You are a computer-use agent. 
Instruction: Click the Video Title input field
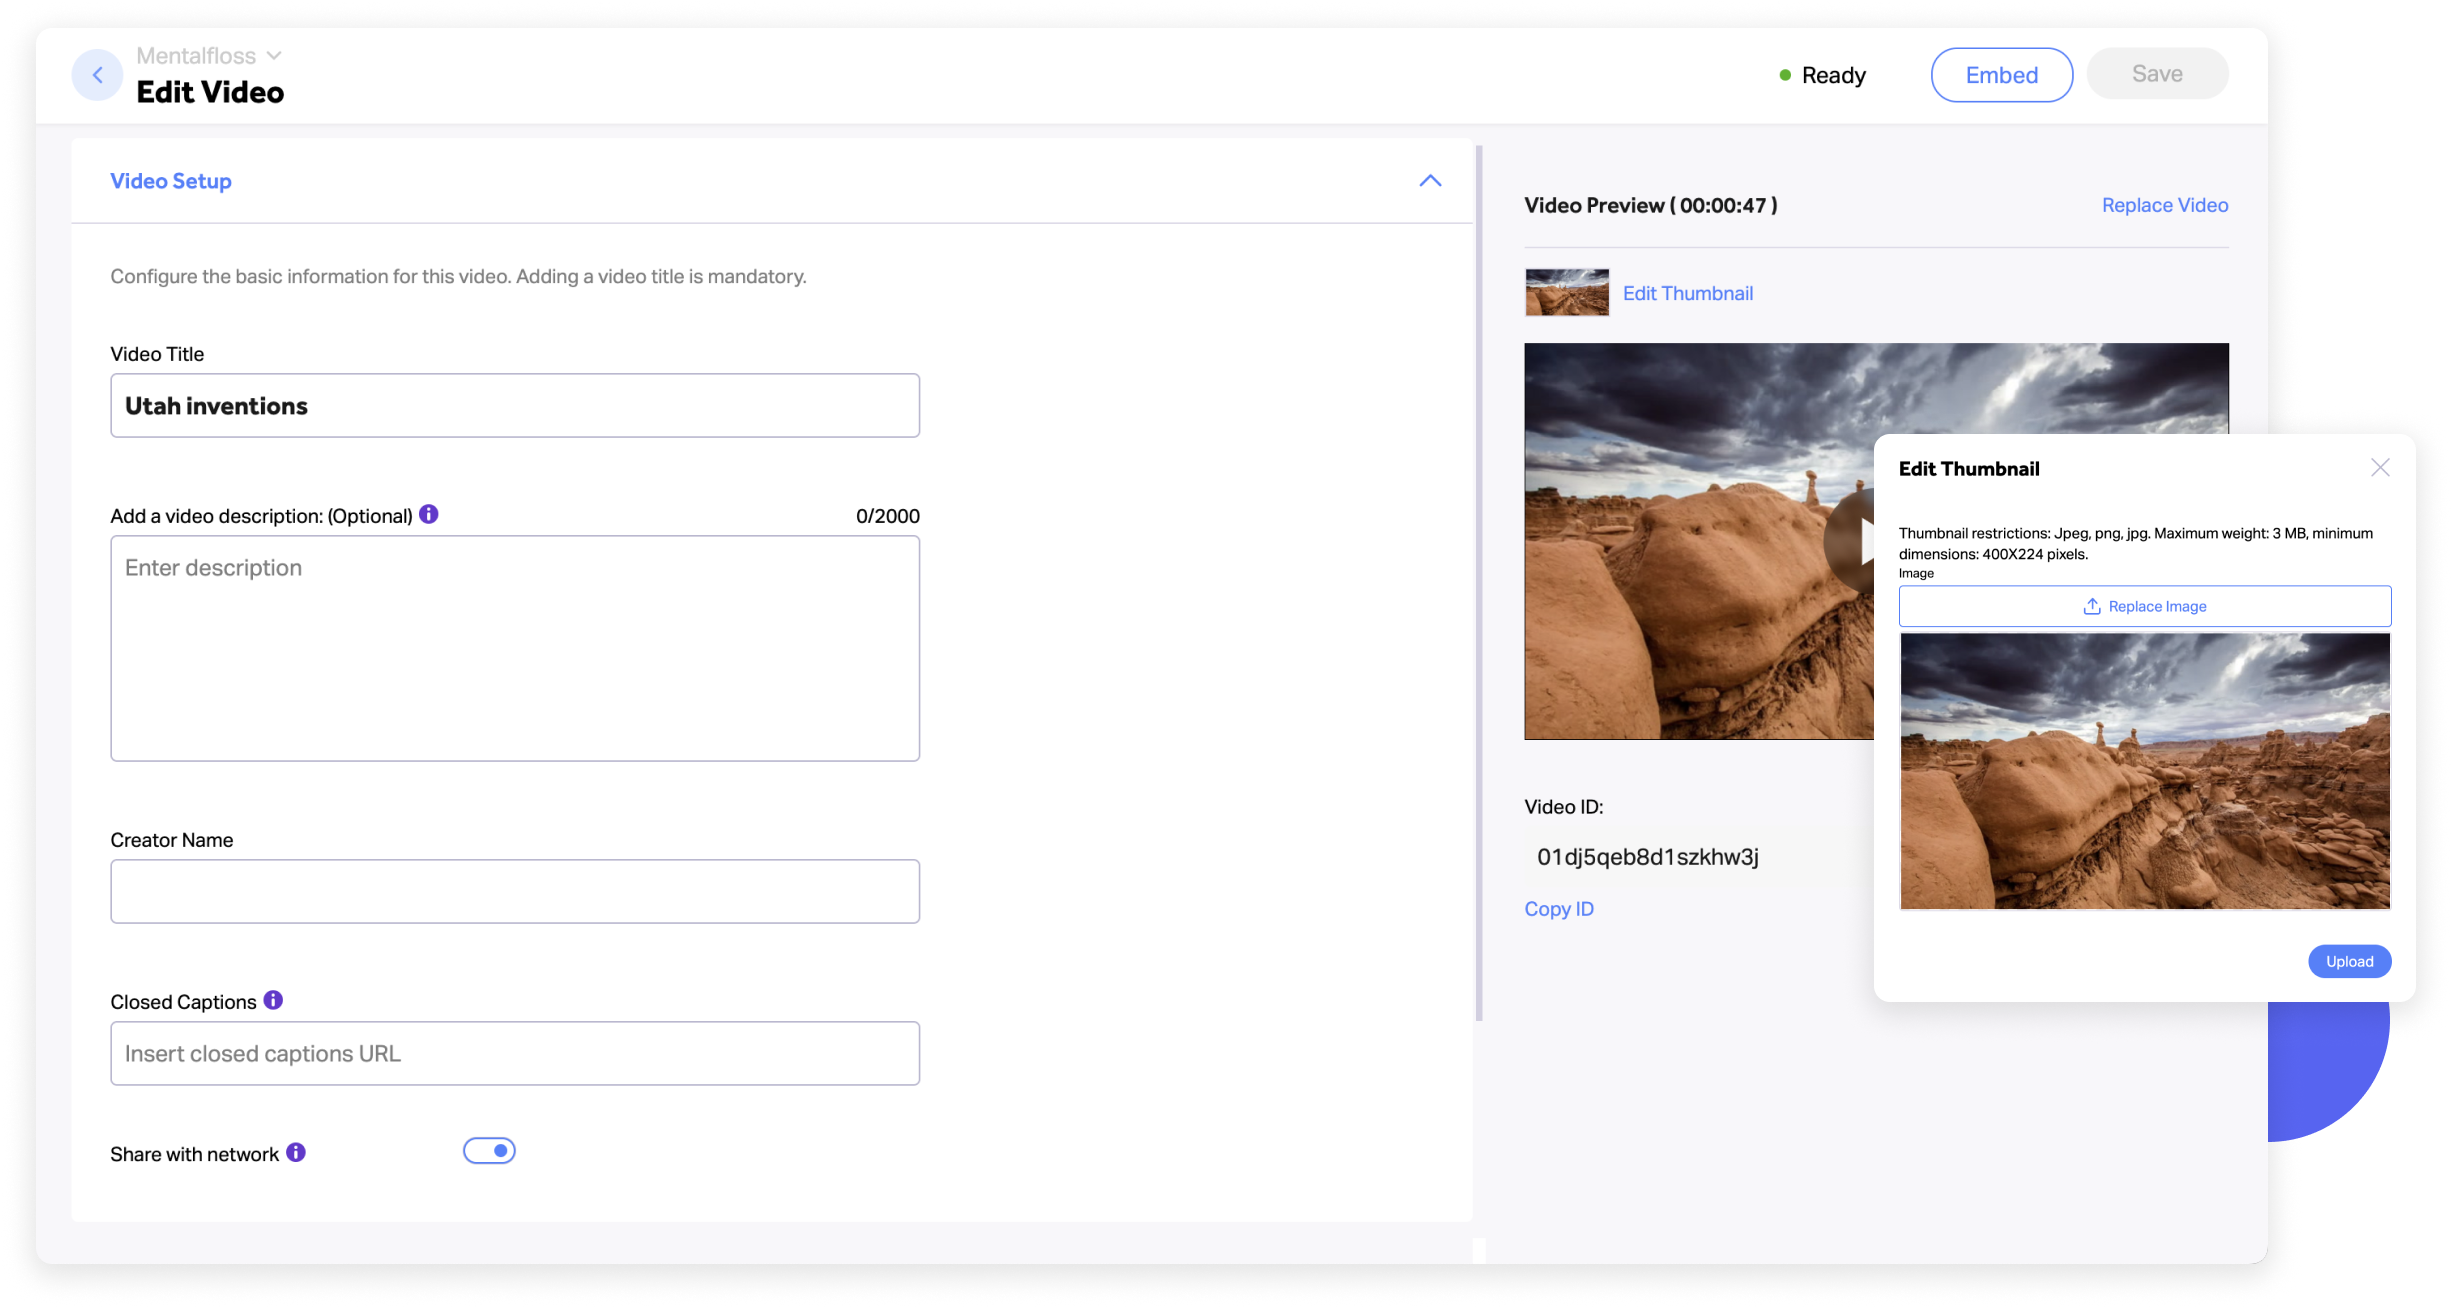515,406
